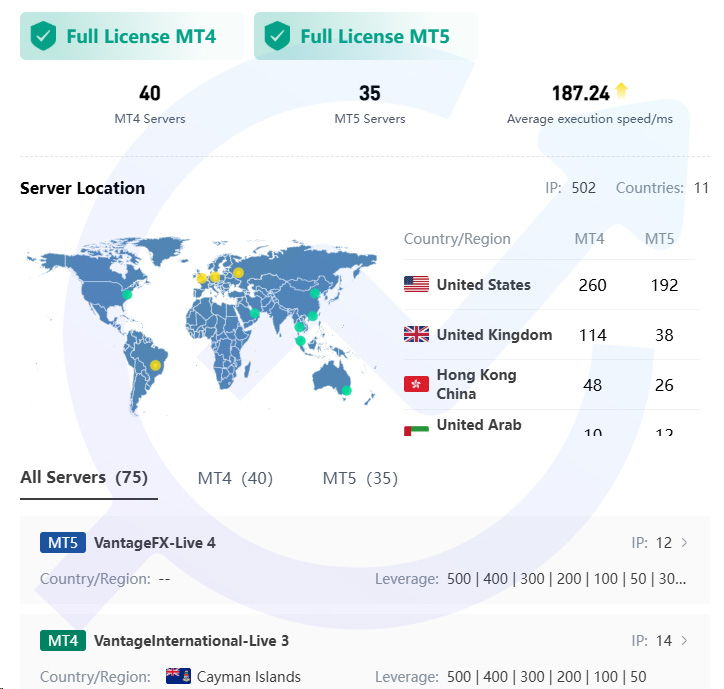Click the Full License MT4 shield icon

click(43, 36)
